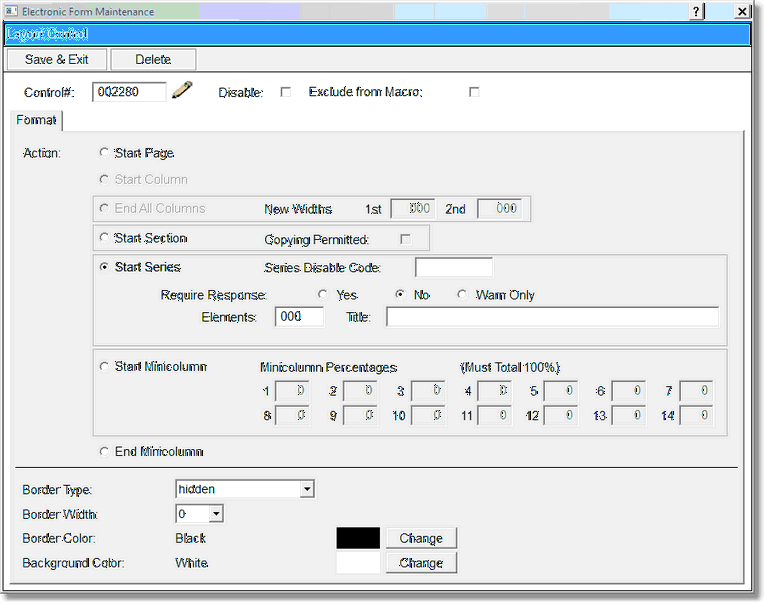This screenshot has width=765, height=604.
Task: Click Change for Background Color
Action: point(421,563)
